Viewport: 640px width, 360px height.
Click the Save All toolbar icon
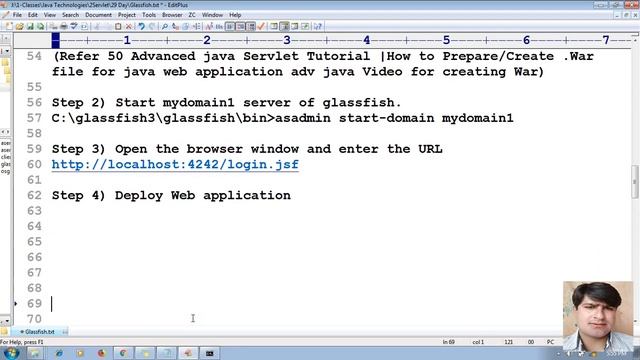click(40, 27)
